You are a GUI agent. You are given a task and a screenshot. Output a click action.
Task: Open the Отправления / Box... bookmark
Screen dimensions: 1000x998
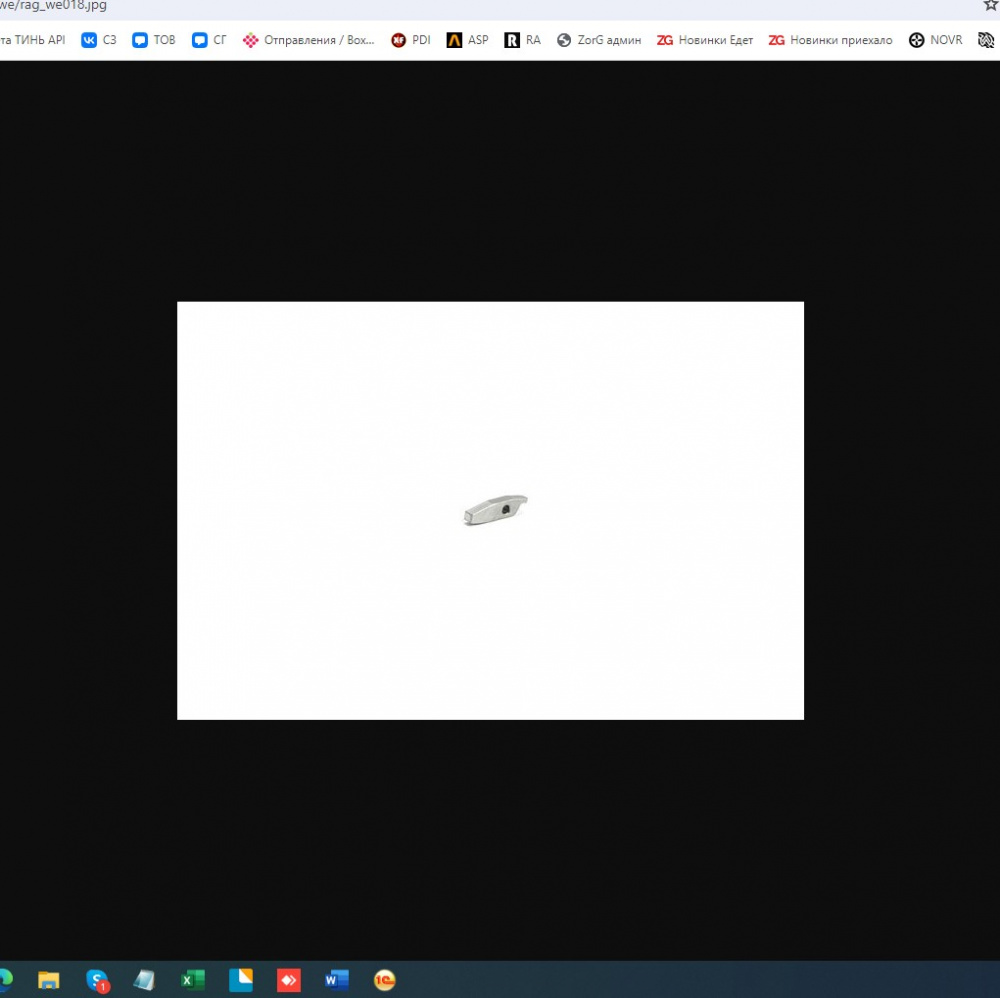[309, 40]
